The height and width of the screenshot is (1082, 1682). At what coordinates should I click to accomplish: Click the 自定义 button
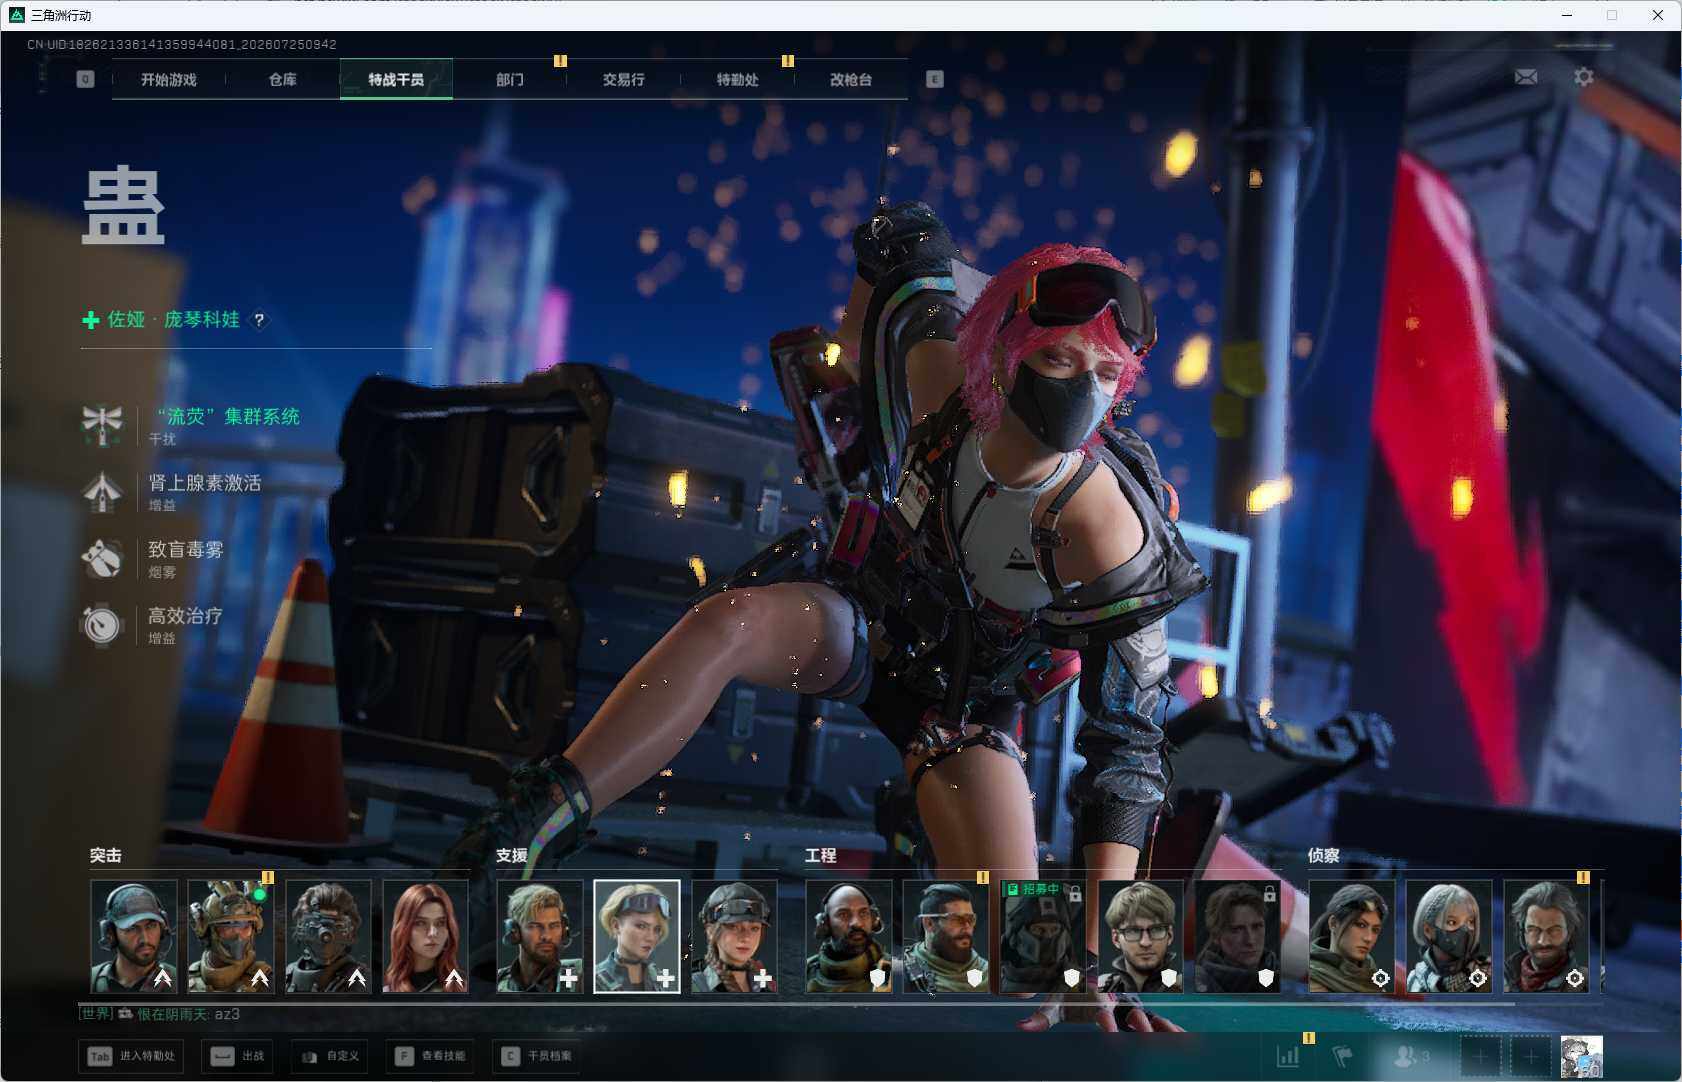pyautogui.click(x=331, y=1056)
